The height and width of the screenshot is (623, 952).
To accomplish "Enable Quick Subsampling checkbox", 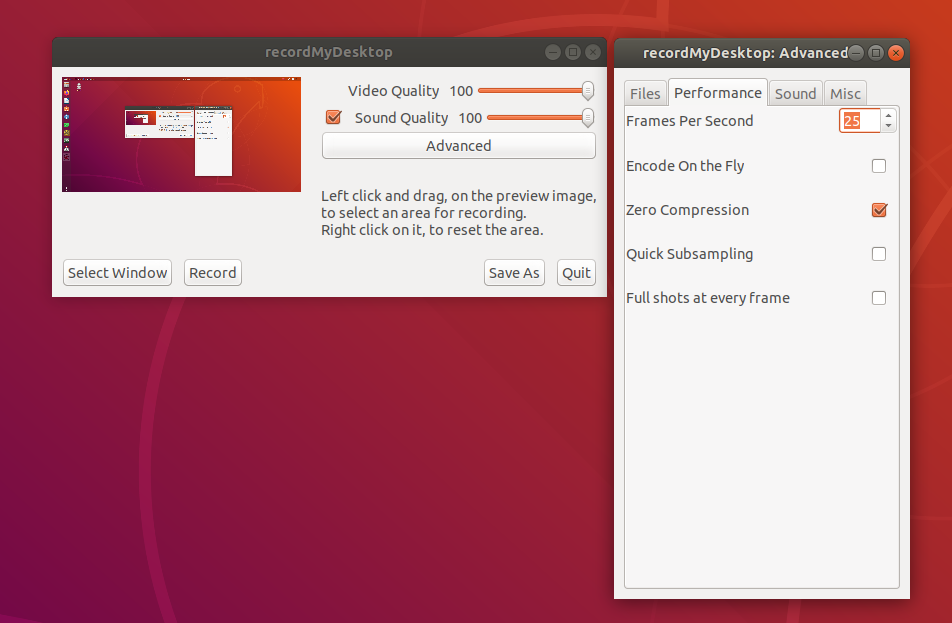I will pos(879,254).
